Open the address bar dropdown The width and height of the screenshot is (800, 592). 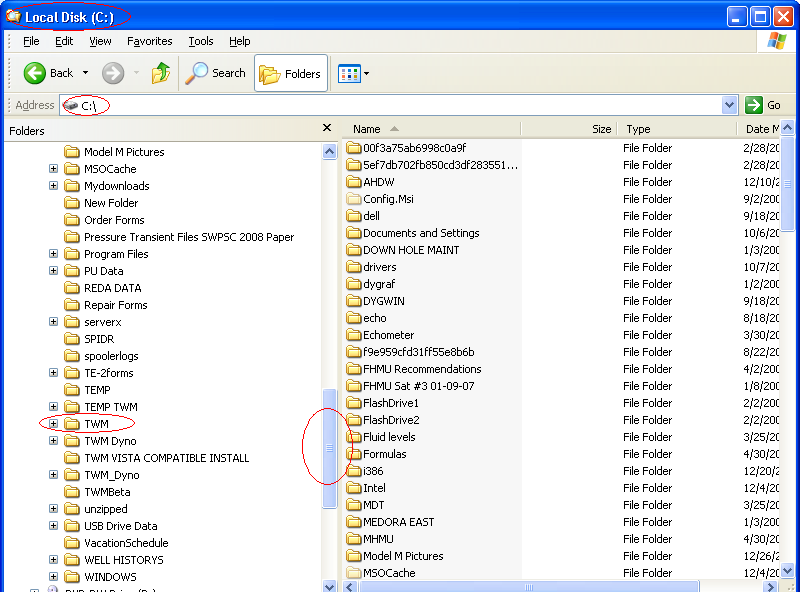point(729,105)
